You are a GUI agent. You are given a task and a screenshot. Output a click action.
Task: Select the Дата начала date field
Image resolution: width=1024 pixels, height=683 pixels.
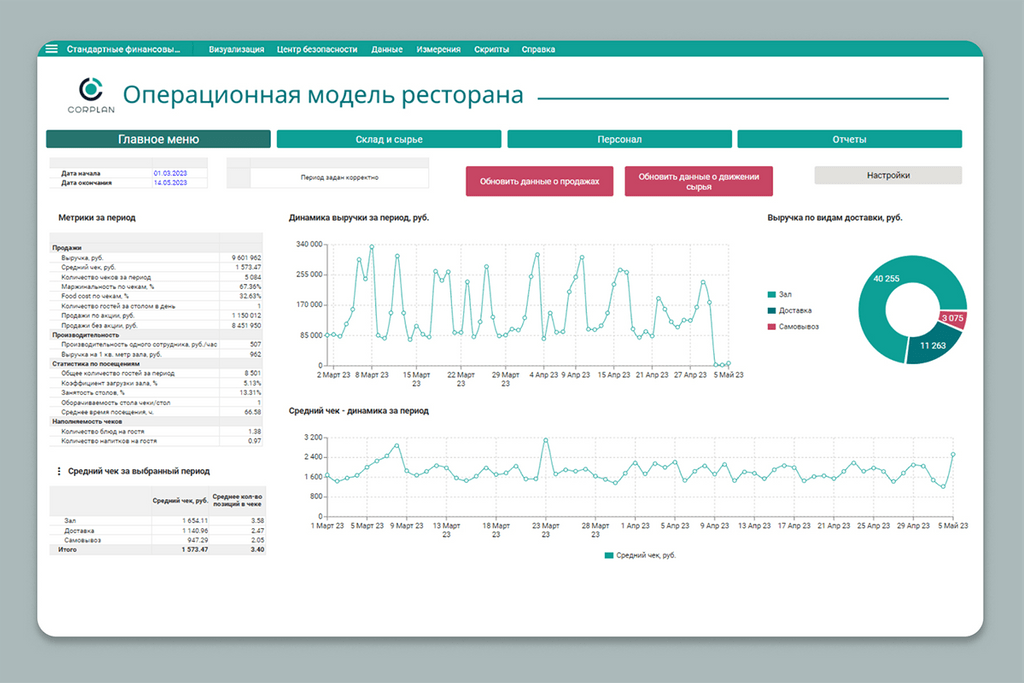pyautogui.click(x=178, y=173)
